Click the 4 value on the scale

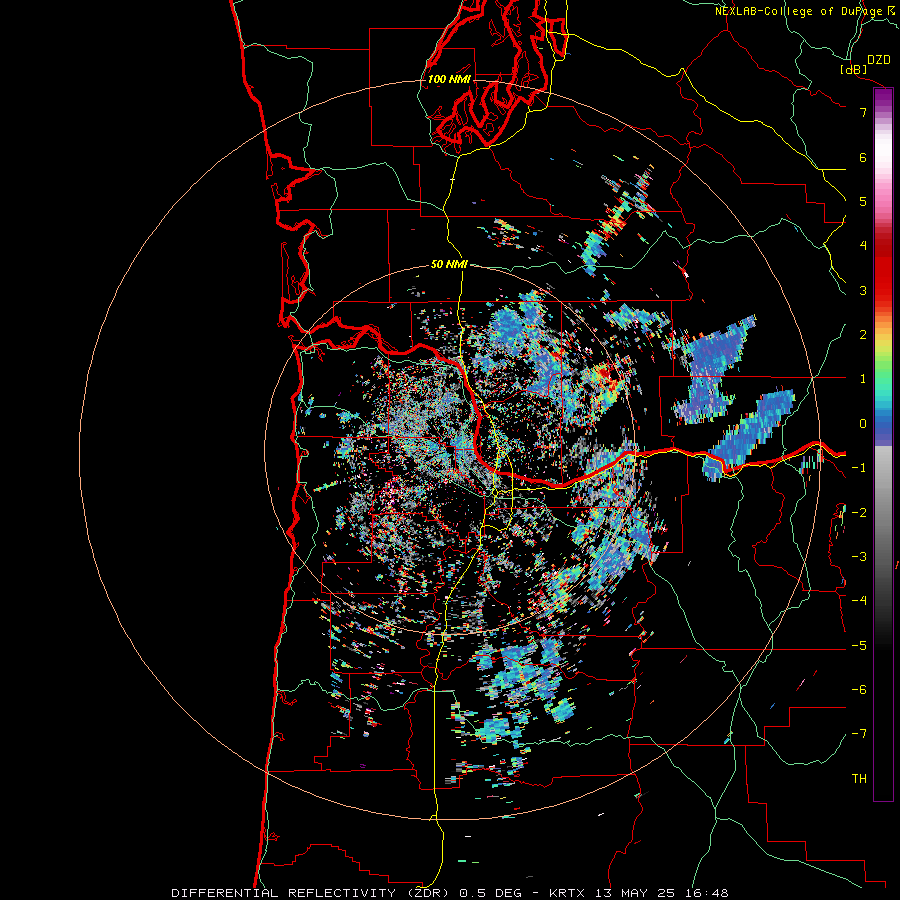[x=863, y=246]
